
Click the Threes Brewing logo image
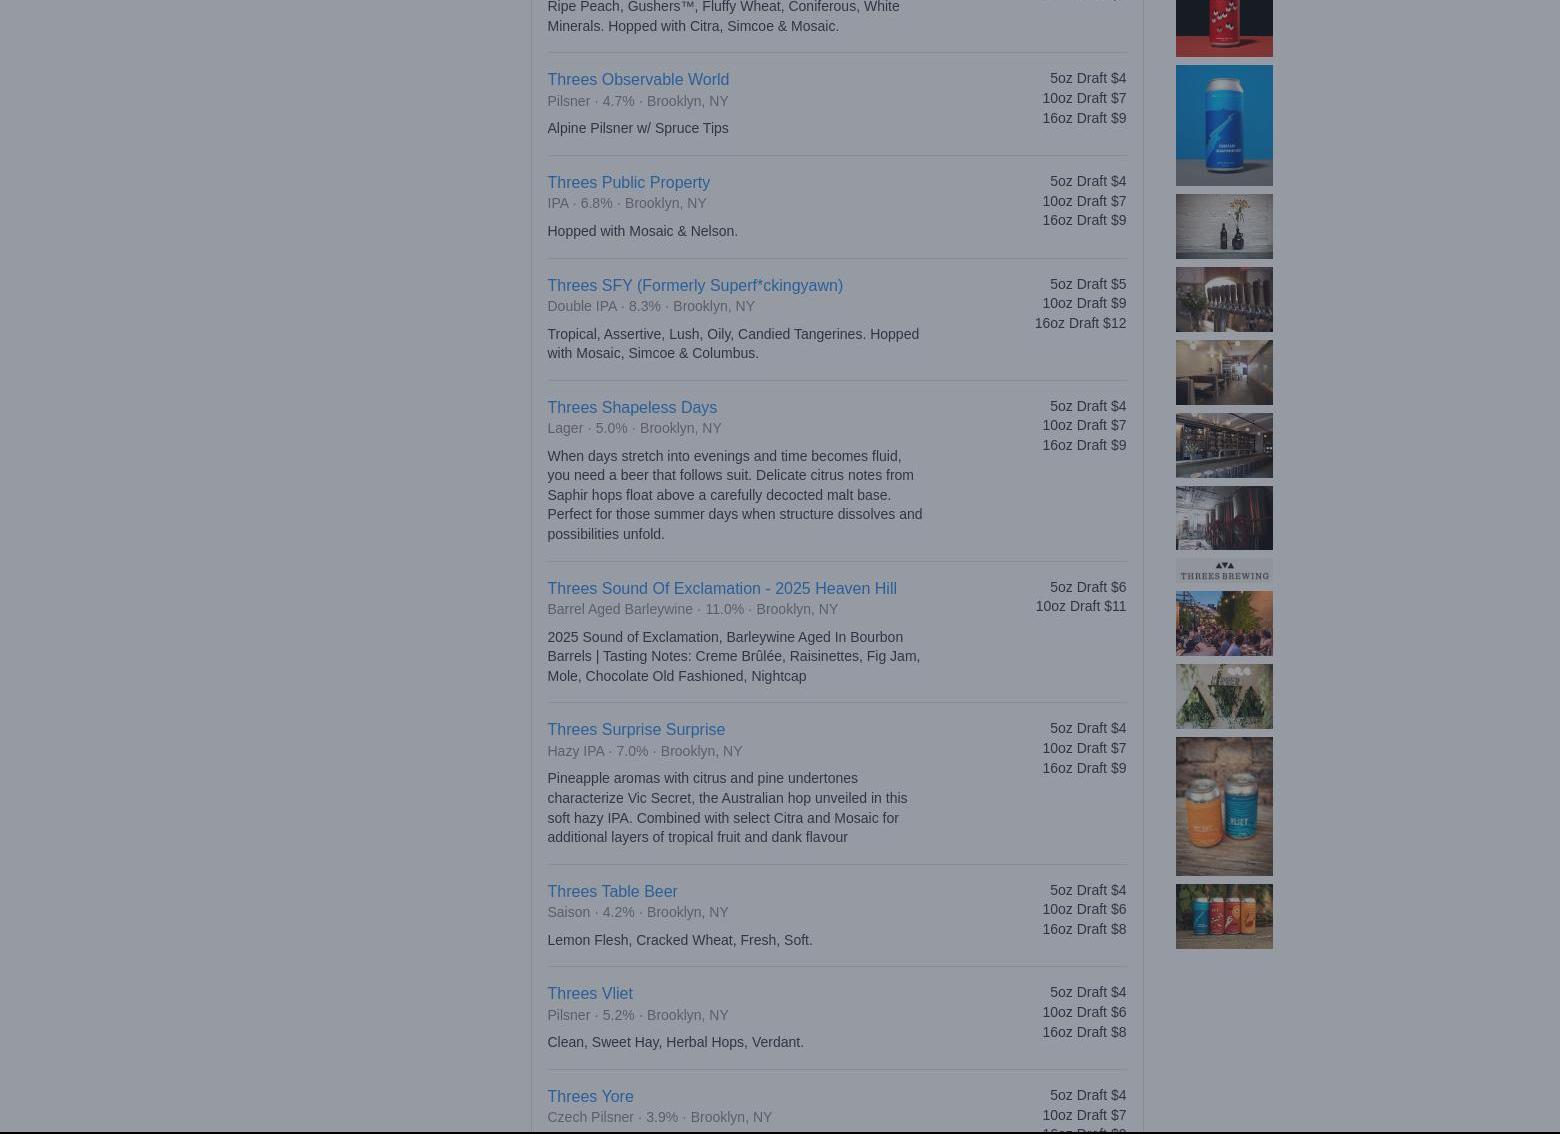click(1223, 571)
